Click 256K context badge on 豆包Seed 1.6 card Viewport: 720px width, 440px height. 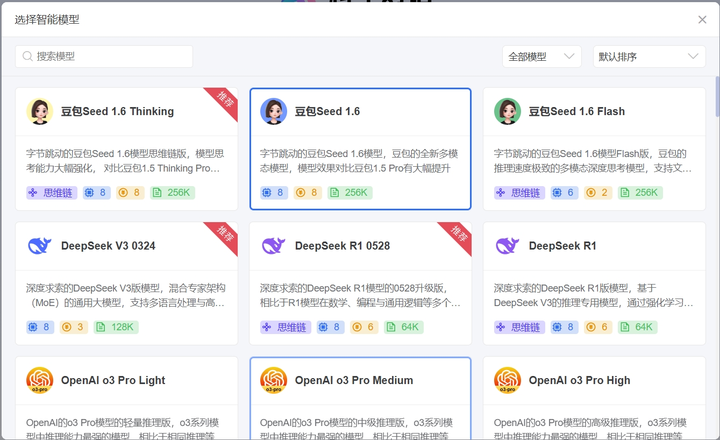(350, 192)
